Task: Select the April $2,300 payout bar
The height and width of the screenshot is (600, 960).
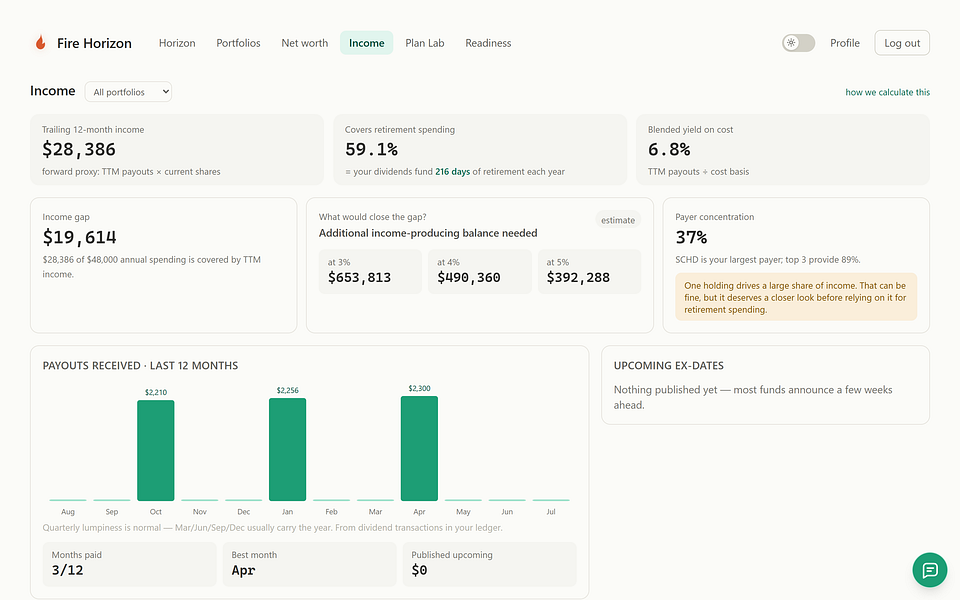Action: tap(419, 448)
